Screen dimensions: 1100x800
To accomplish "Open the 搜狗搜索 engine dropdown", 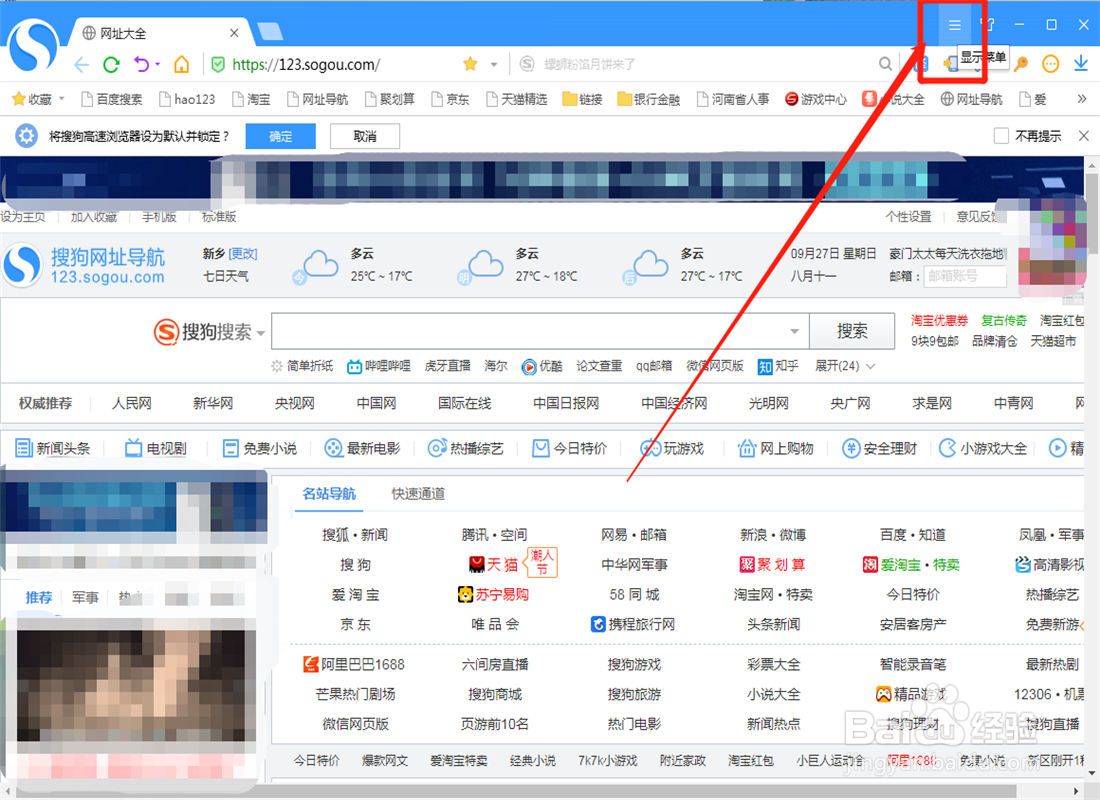I will [x=259, y=332].
